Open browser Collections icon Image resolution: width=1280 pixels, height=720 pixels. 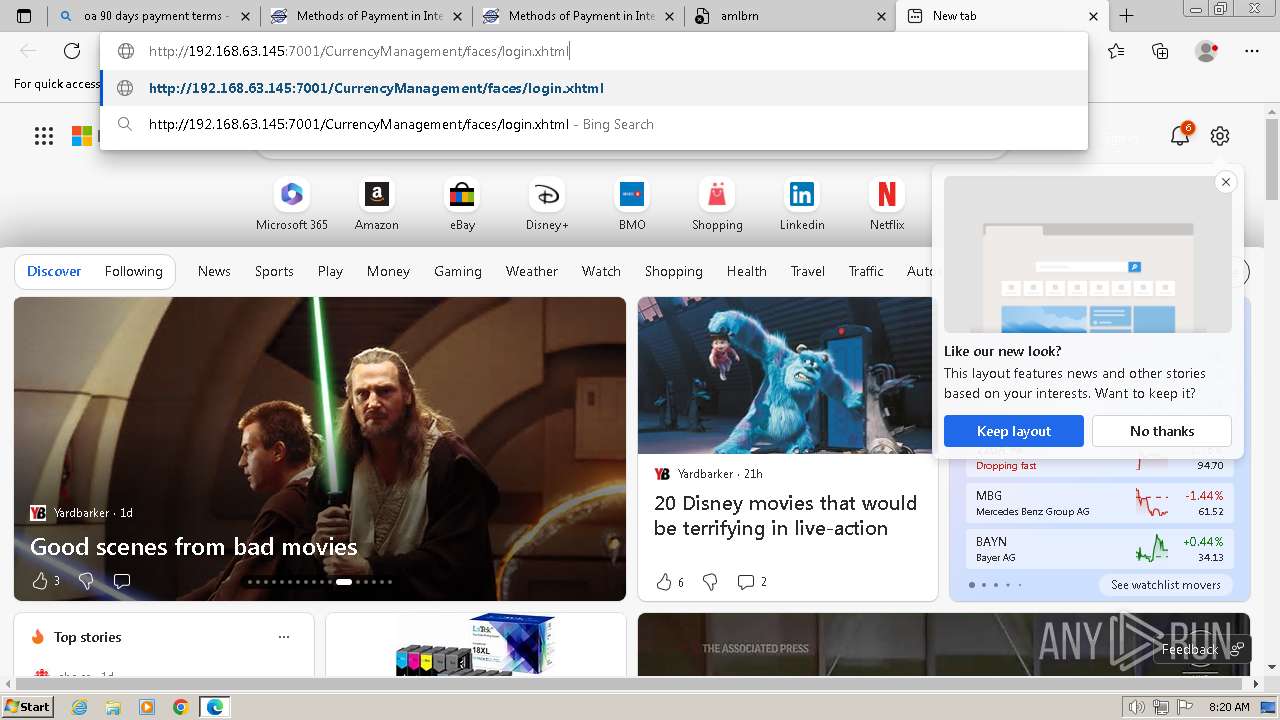click(1160, 51)
